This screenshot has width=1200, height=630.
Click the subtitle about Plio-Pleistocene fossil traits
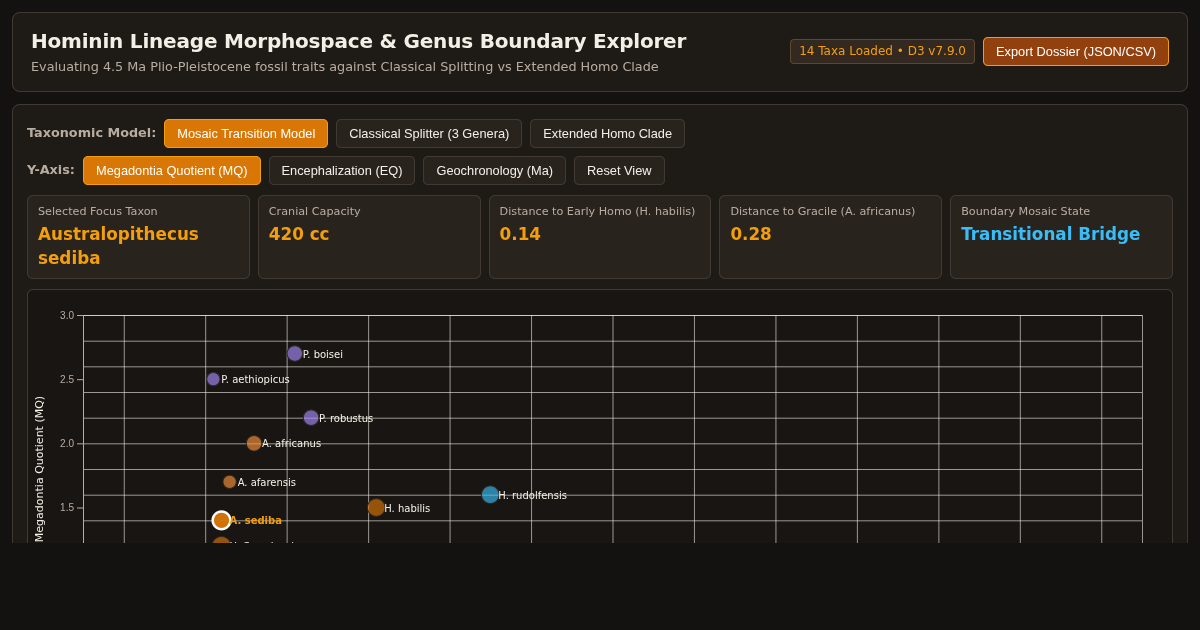pyautogui.click(x=345, y=67)
